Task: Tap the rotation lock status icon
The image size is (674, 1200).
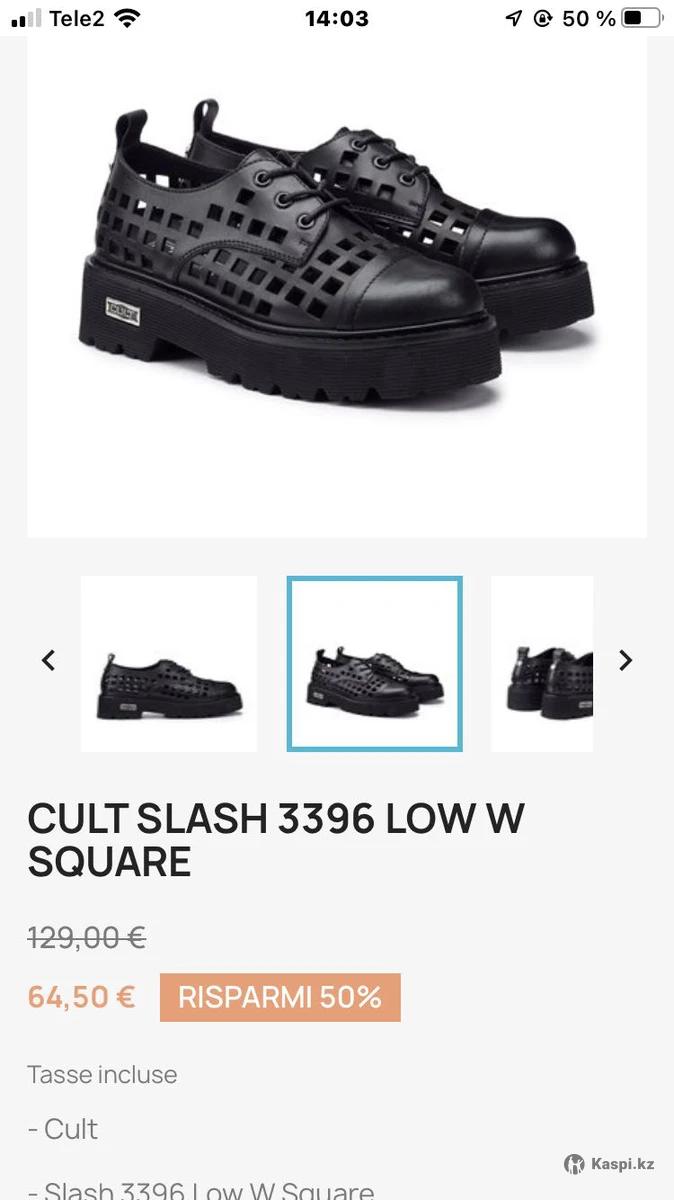Action: (543, 18)
